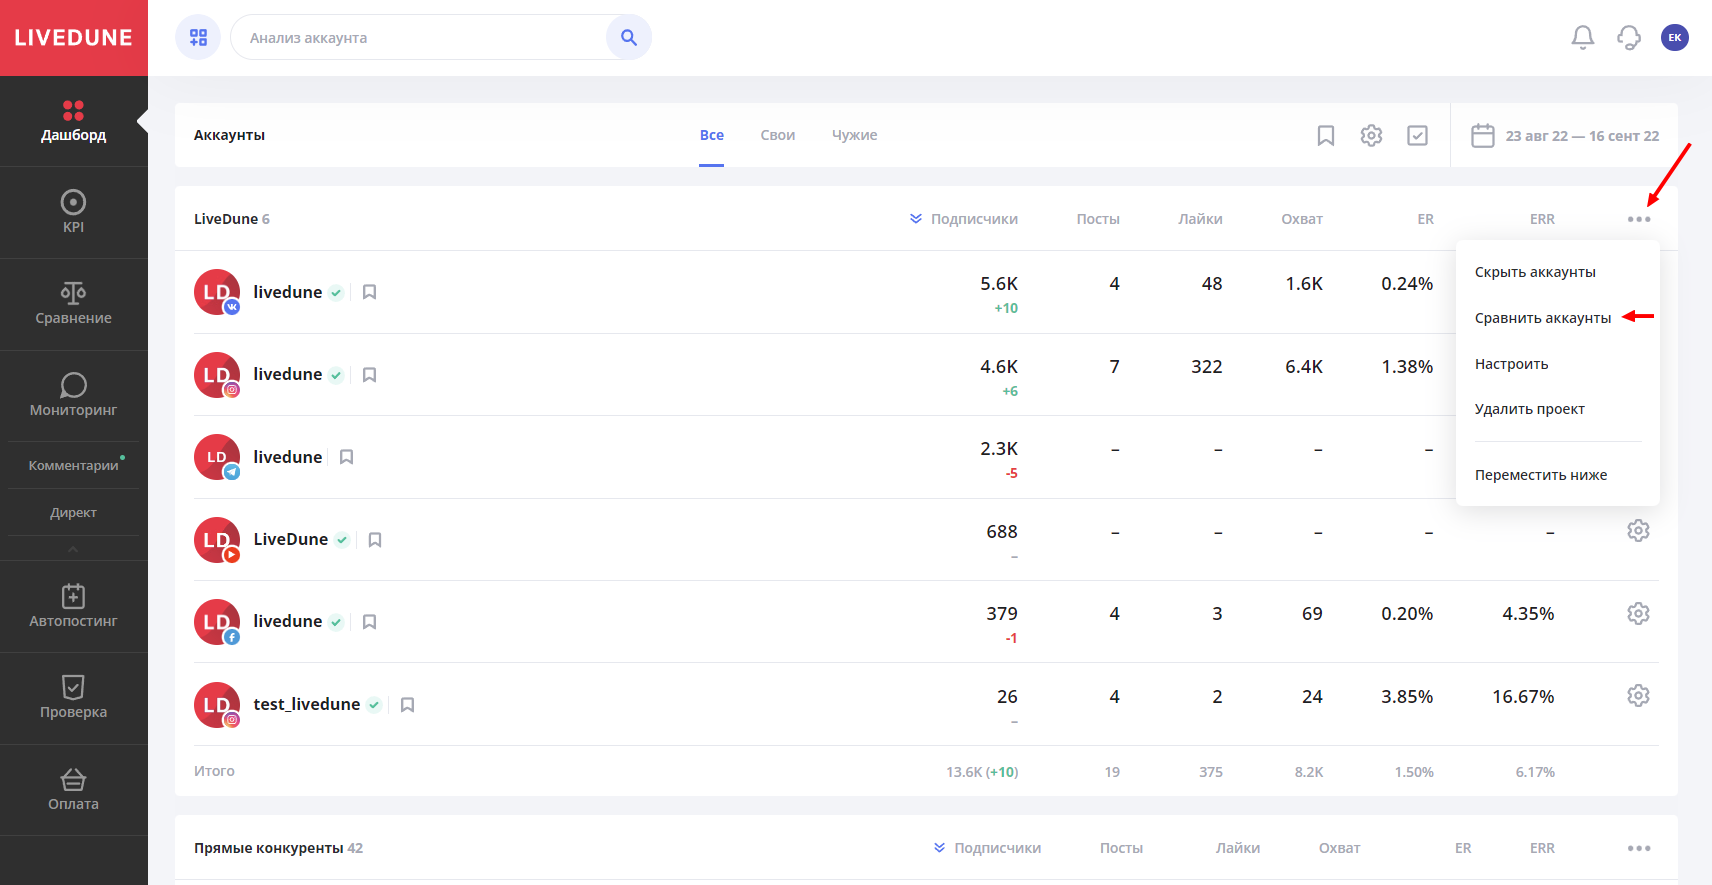Open the EK user avatar menu
Viewport: 1712px width, 885px height.
tap(1675, 37)
